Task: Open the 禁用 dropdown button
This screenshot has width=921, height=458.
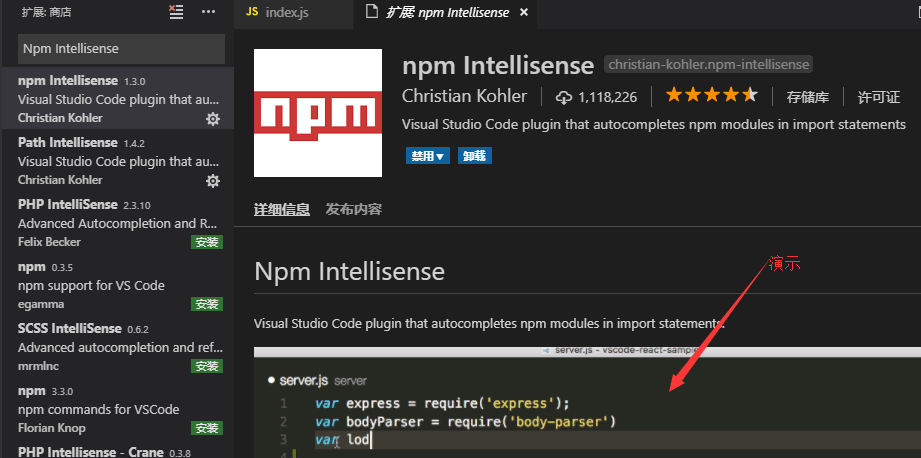Action: [428, 156]
